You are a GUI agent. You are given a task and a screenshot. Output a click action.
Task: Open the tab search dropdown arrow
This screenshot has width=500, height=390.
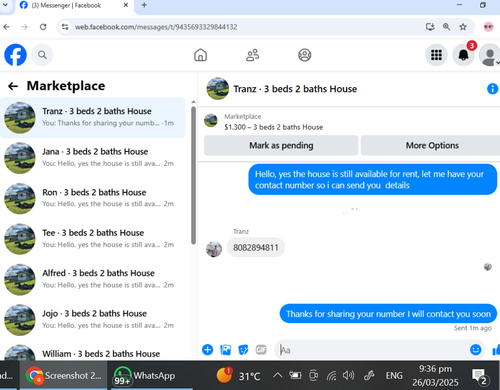tap(5, 5)
